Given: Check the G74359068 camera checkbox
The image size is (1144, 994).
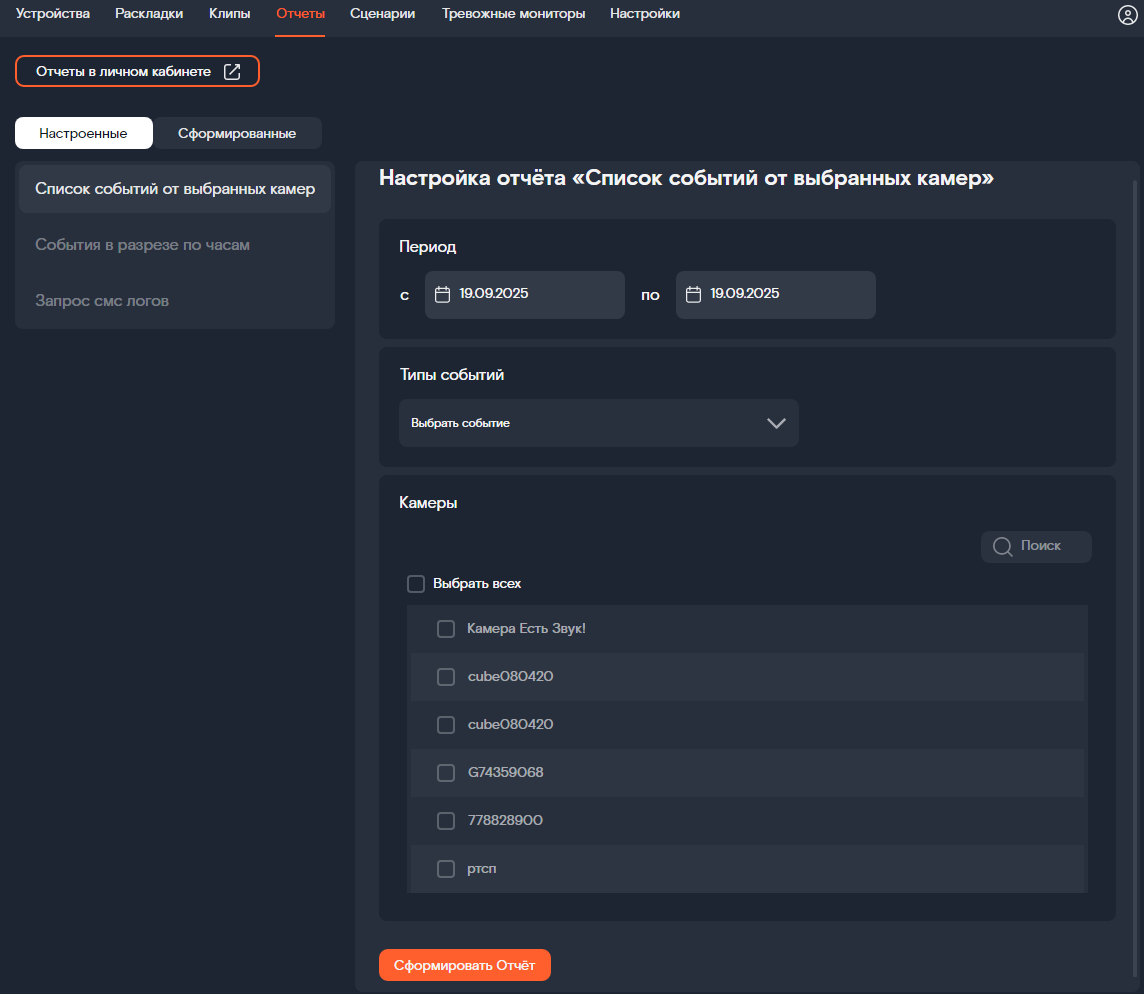Looking at the screenshot, I should coord(446,773).
